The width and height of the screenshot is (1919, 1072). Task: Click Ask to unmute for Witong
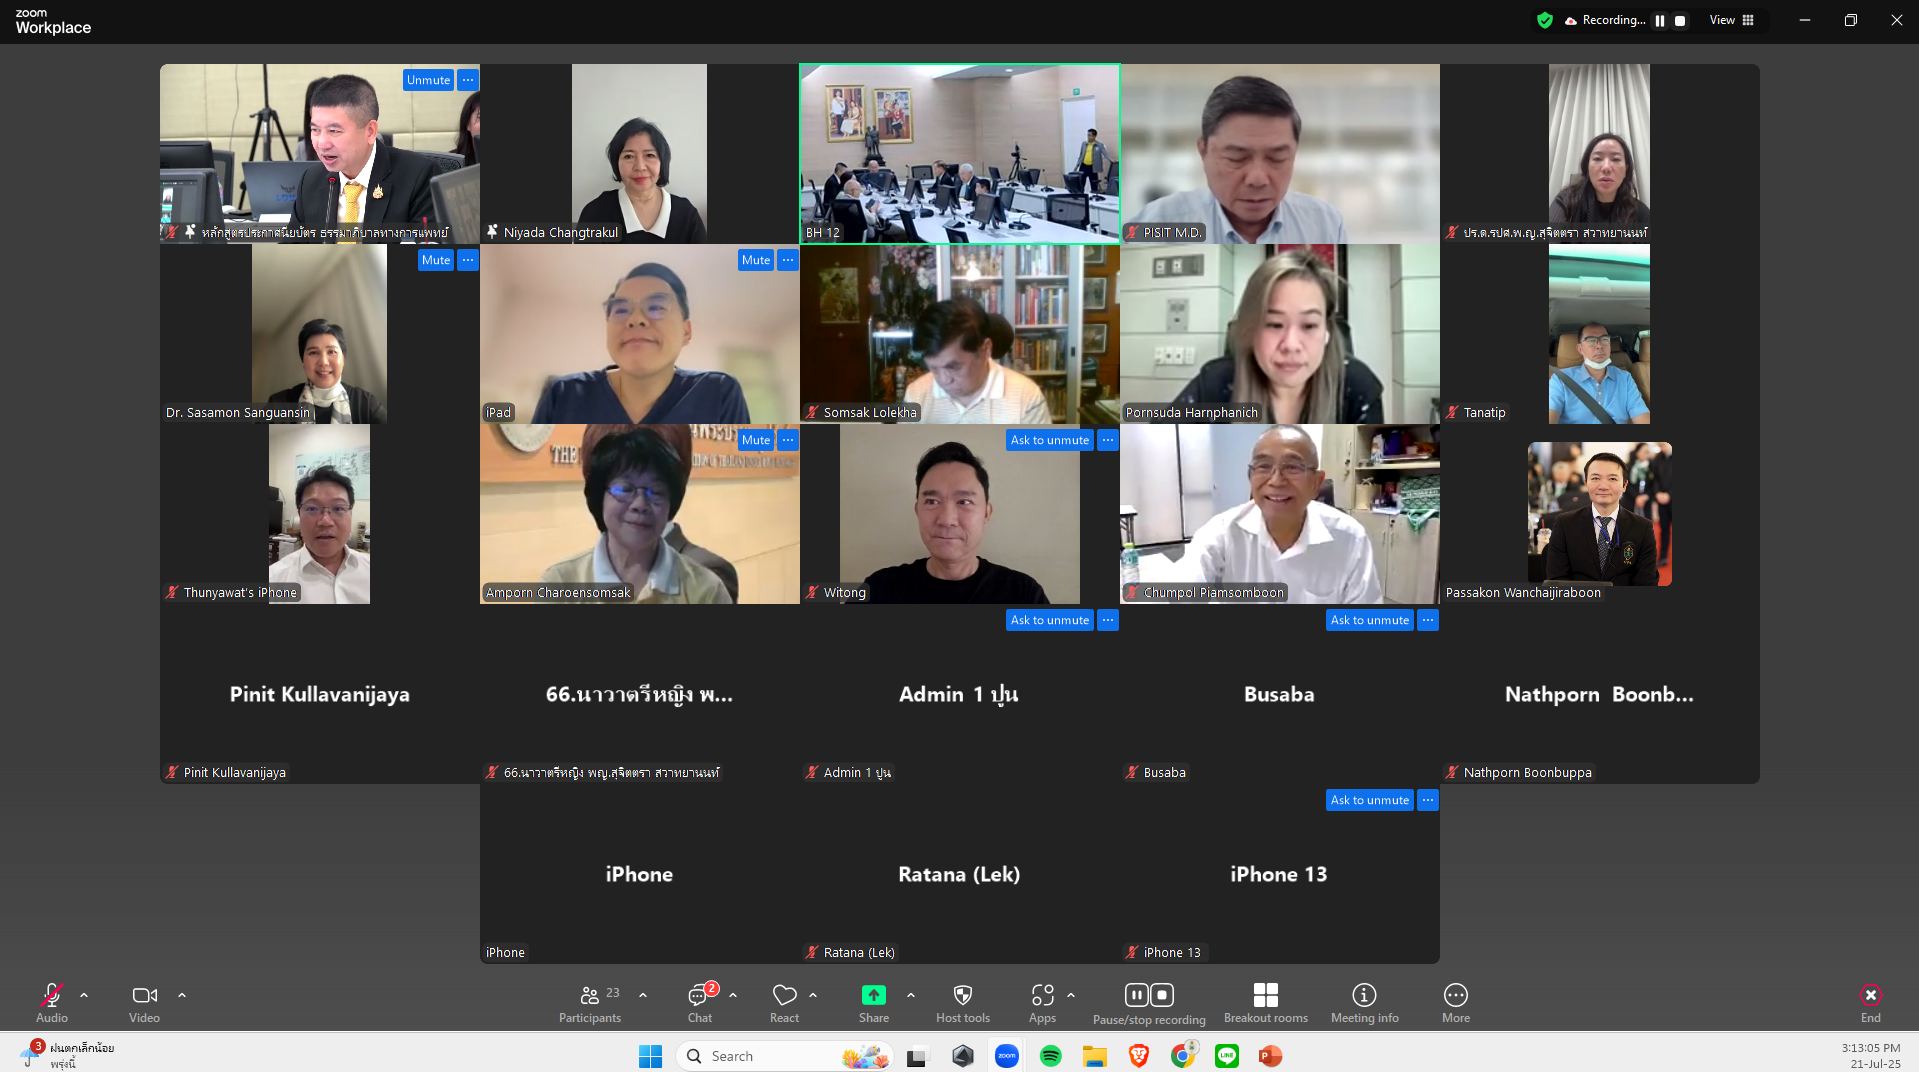click(1049, 440)
